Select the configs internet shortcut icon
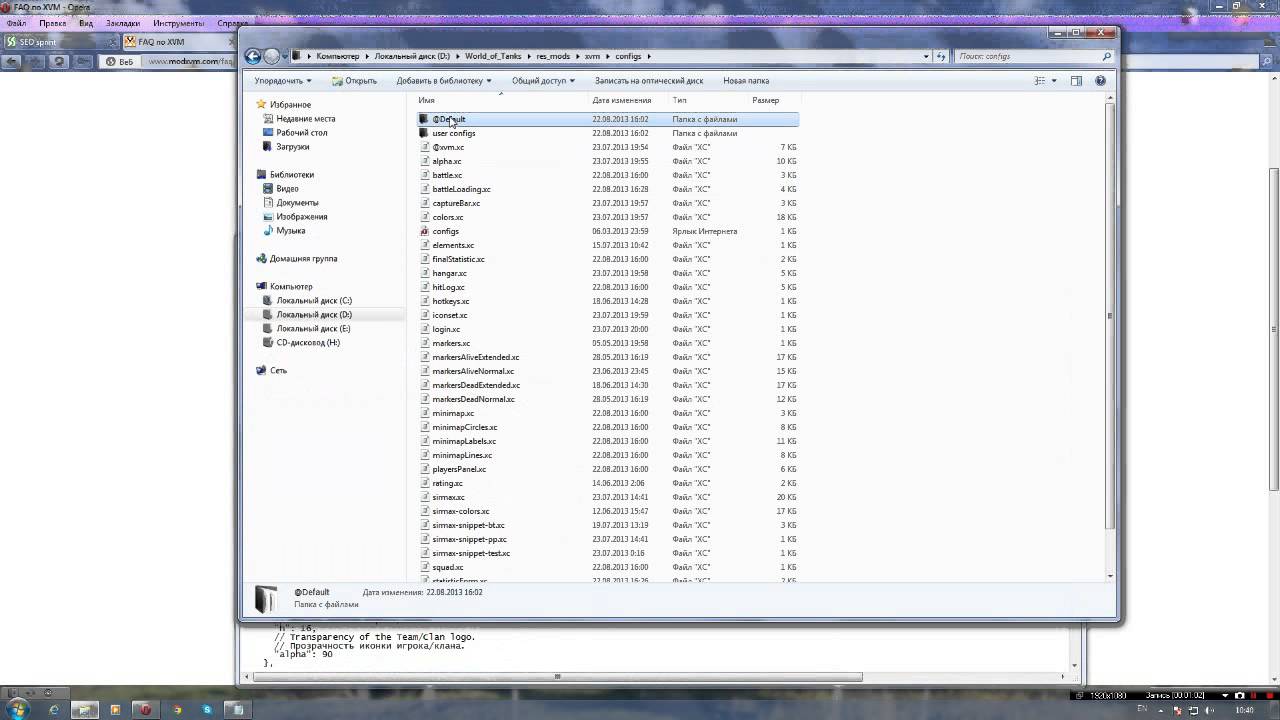 point(424,231)
